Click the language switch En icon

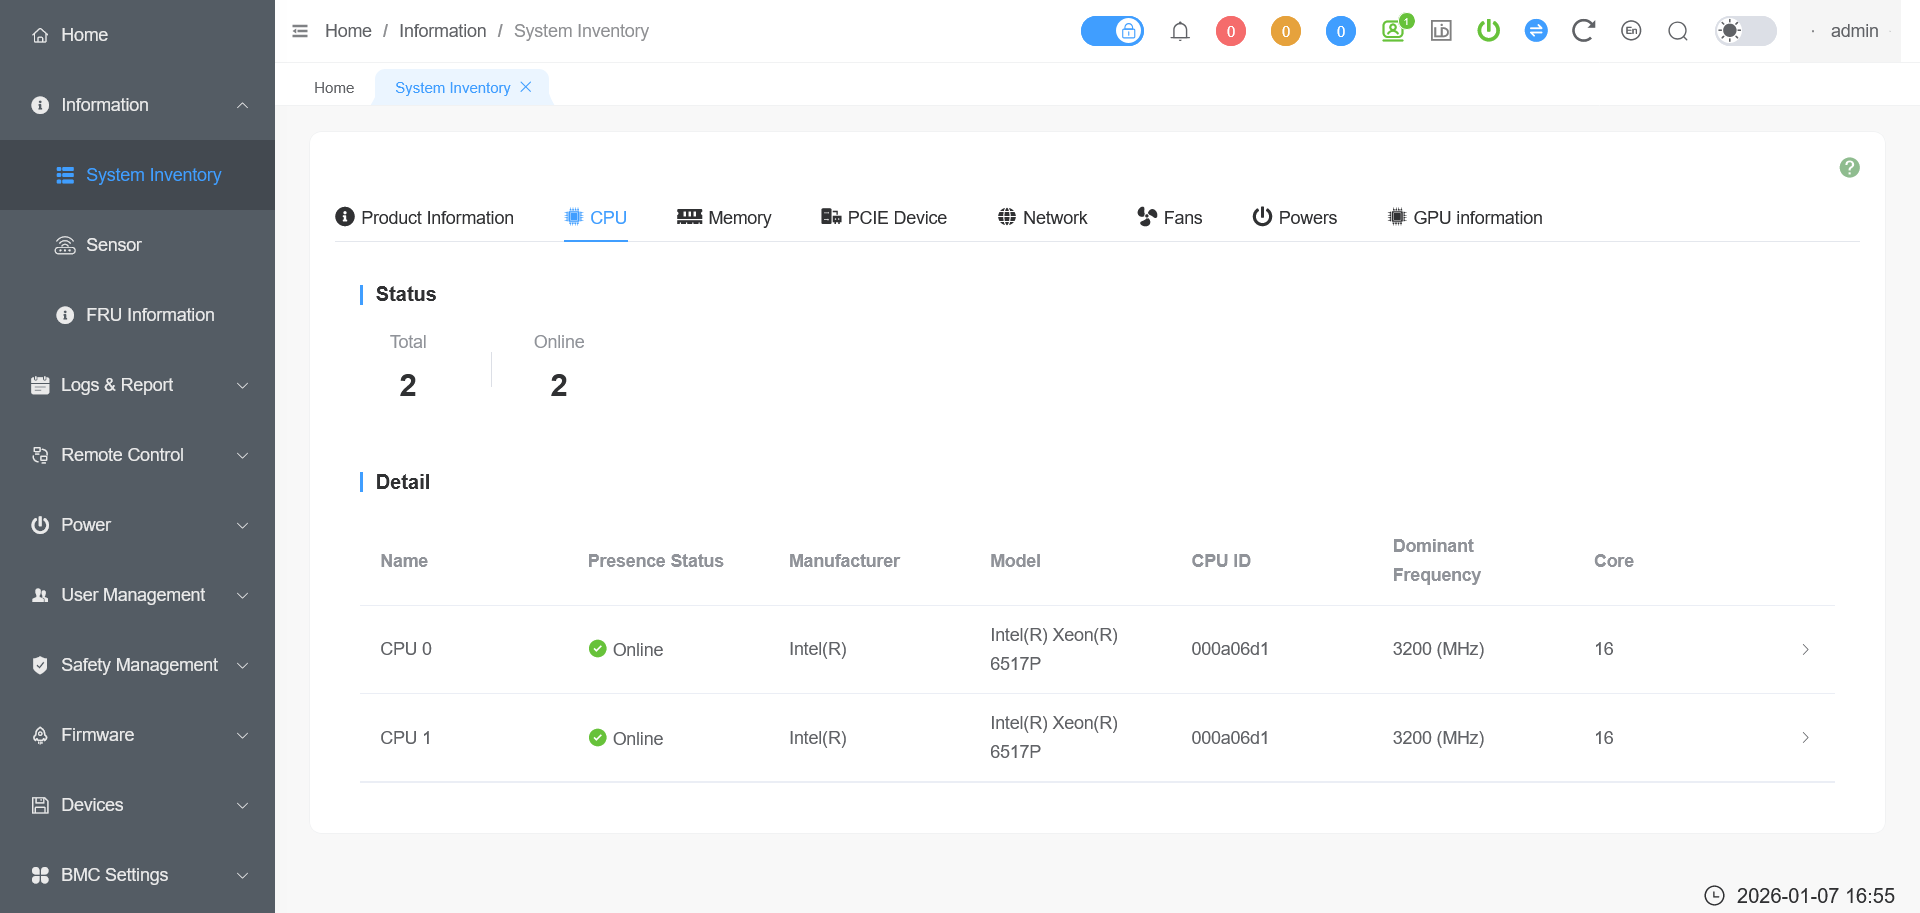coord(1631,31)
